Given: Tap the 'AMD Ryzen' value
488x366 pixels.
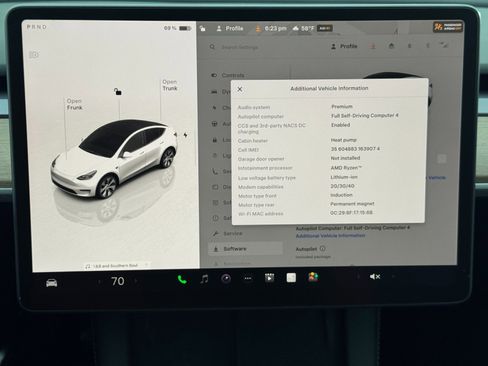Looking at the screenshot, I should pos(346,168).
